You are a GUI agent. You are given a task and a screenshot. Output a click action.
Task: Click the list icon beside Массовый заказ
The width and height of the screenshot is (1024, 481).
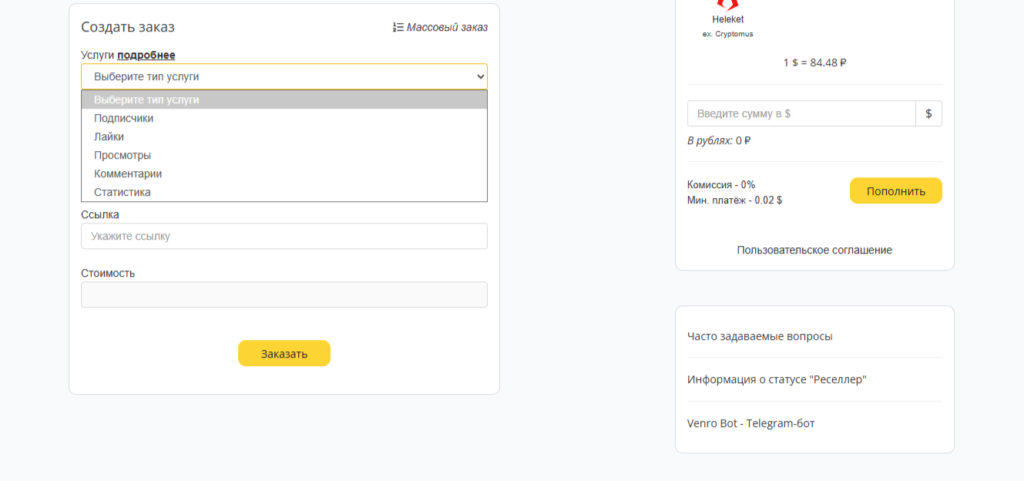[398, 28]
